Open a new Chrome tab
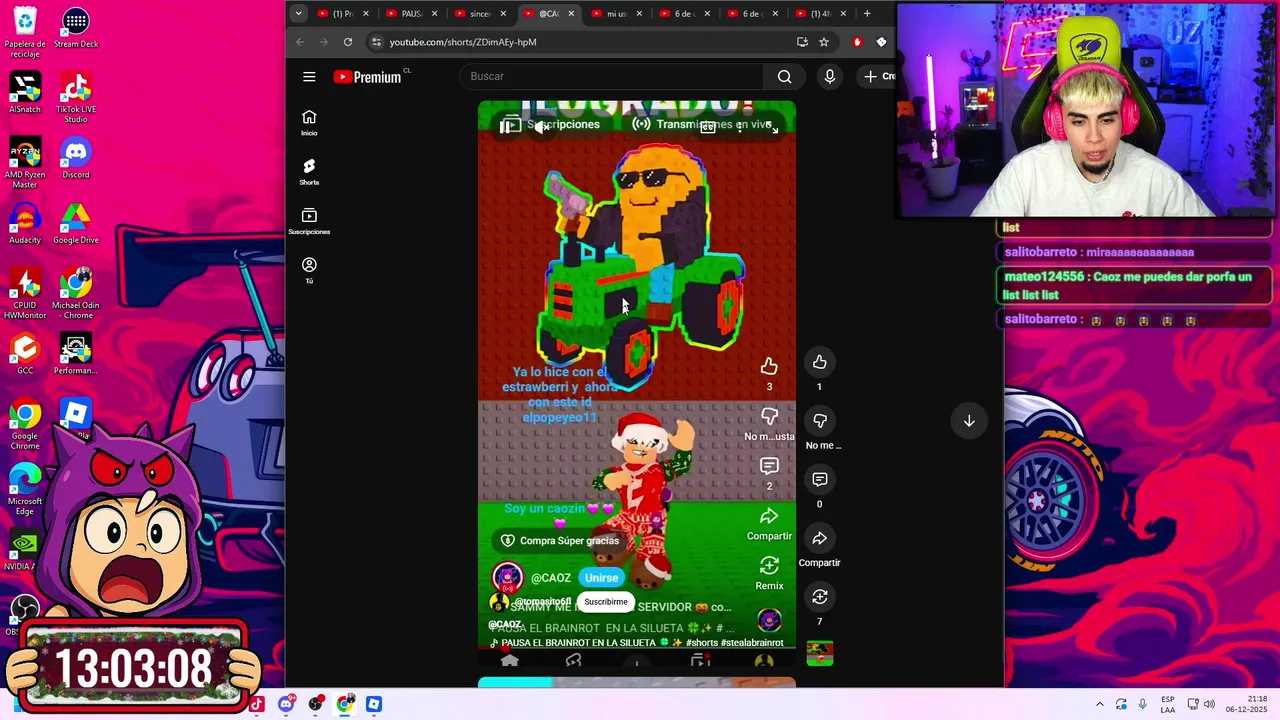1280x720 pixels. [x=867, y=14]
